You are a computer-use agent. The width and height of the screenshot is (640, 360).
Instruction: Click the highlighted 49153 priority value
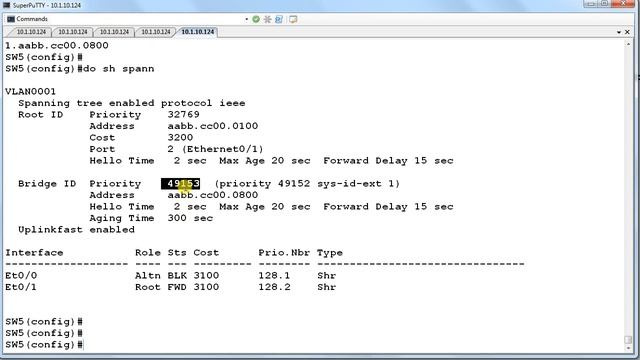(x=180, y=184)
